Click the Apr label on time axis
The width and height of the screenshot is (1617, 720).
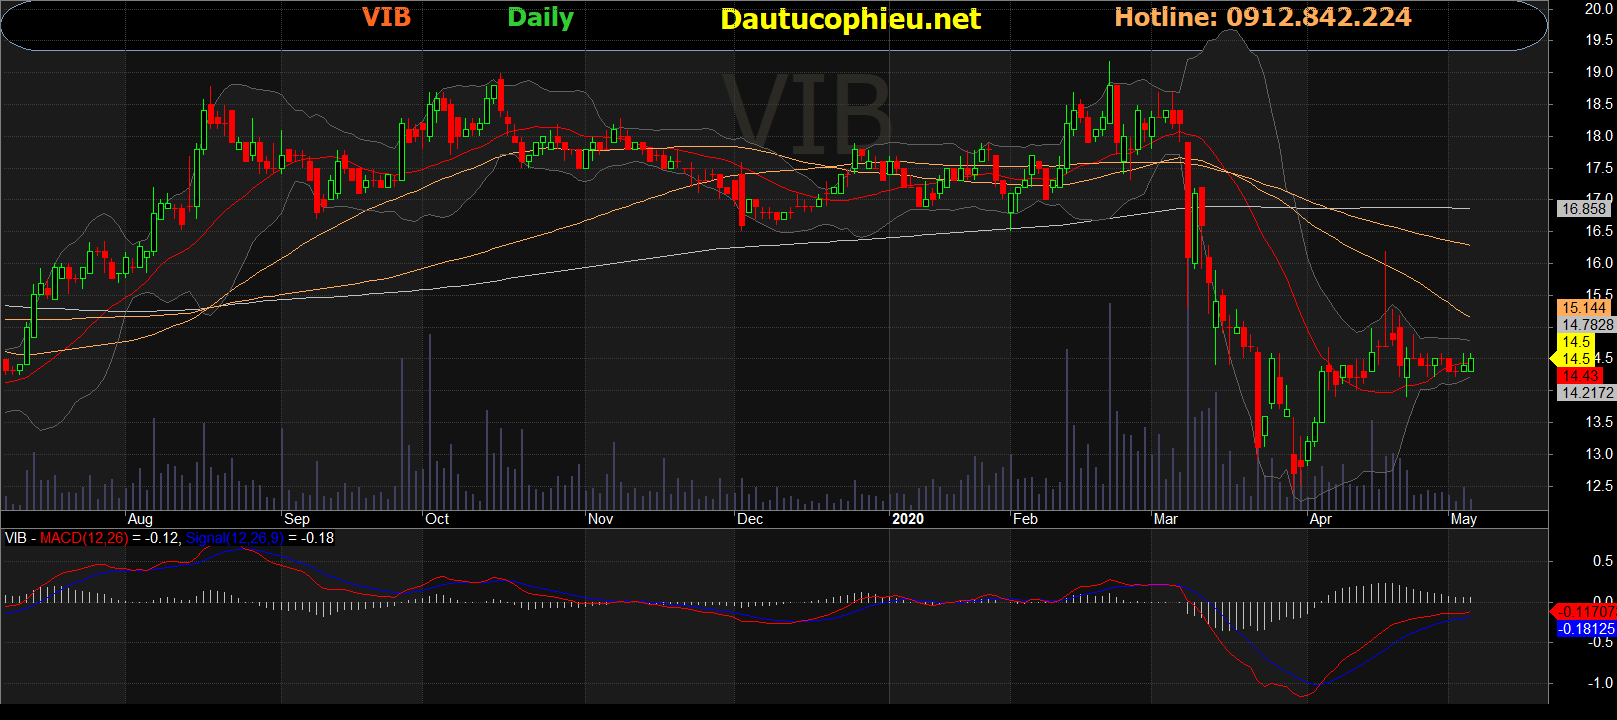(x=1320, y=519)
